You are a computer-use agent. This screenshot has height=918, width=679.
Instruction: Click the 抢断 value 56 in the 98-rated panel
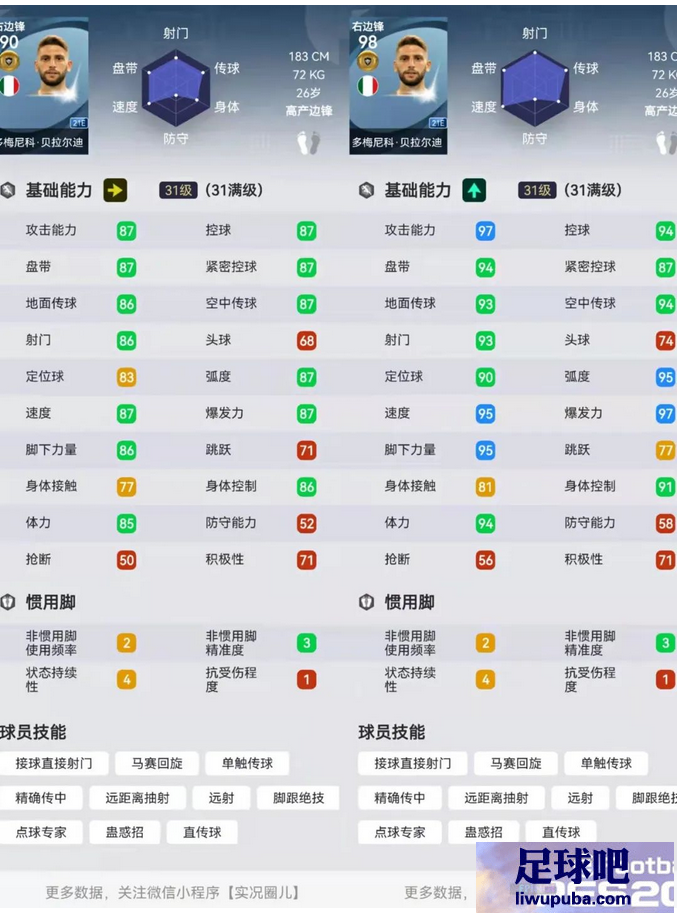(485, 560)
